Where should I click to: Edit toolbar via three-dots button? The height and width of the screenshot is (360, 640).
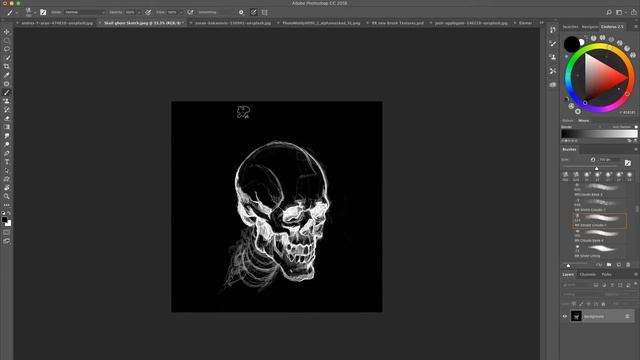tap(7, 205)
